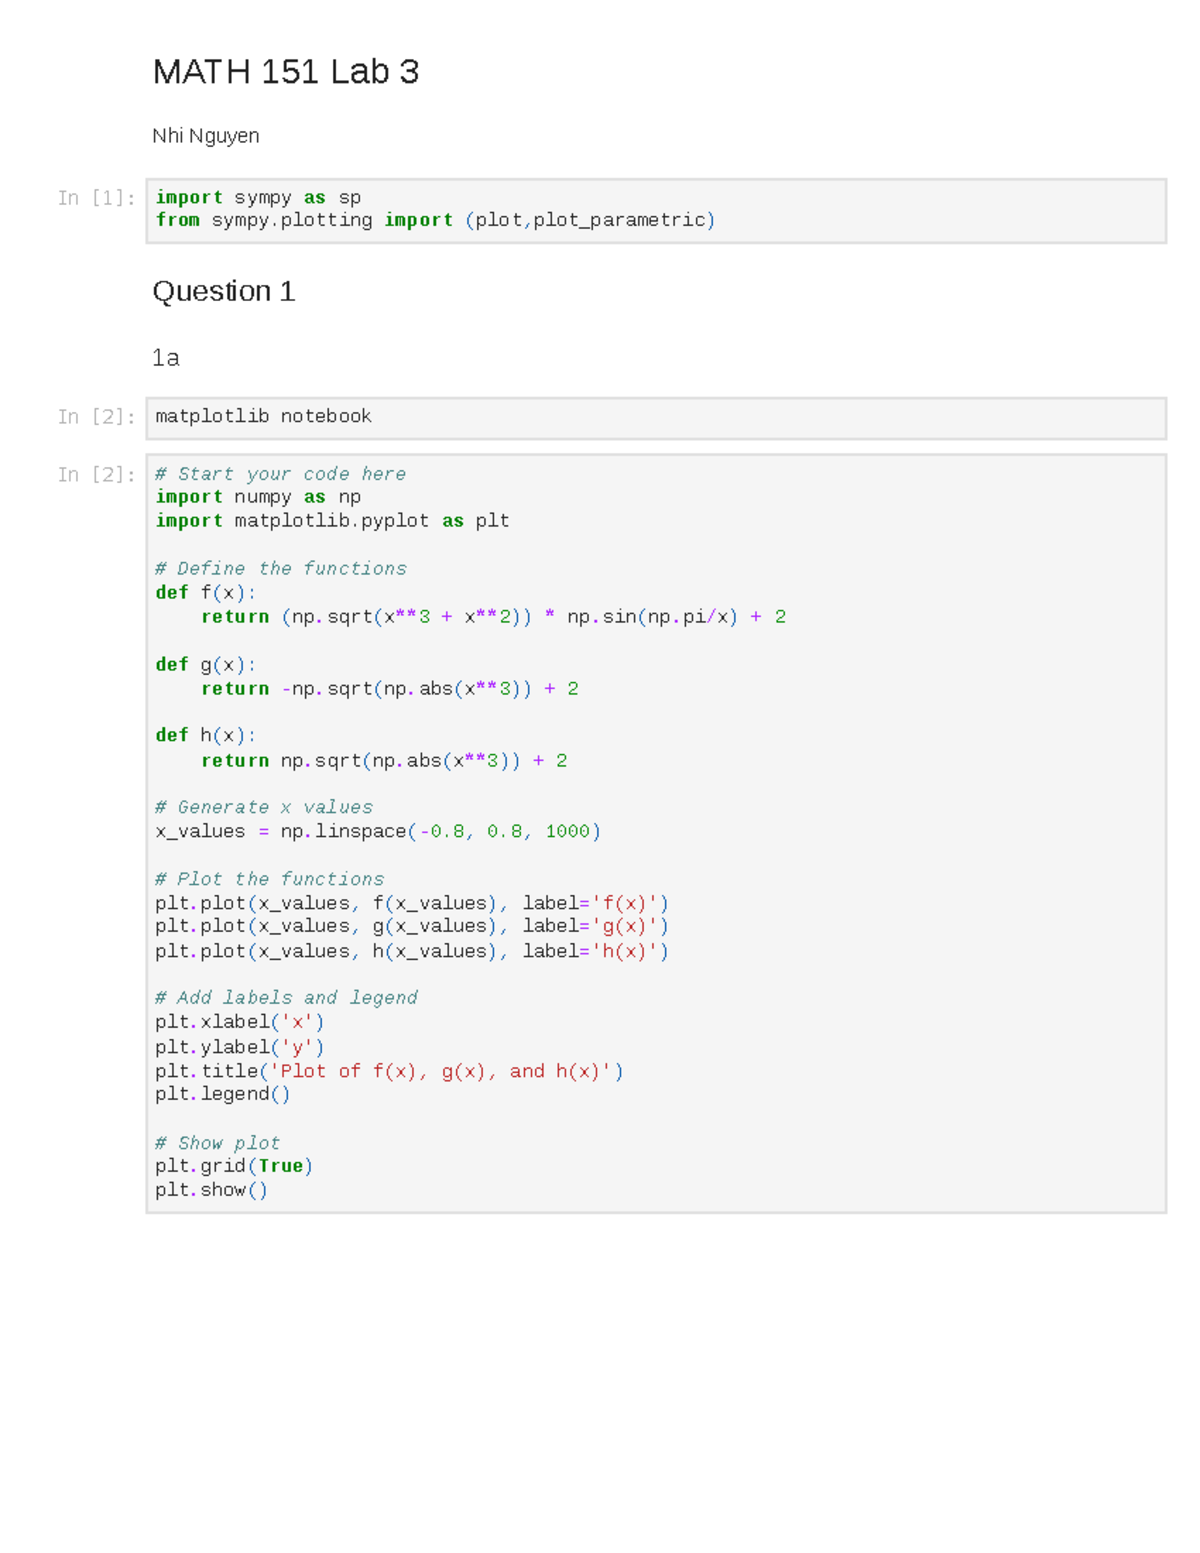1200x1553 pixels.
Task: Click the plt.show() line
Action: coord(211,1190)
